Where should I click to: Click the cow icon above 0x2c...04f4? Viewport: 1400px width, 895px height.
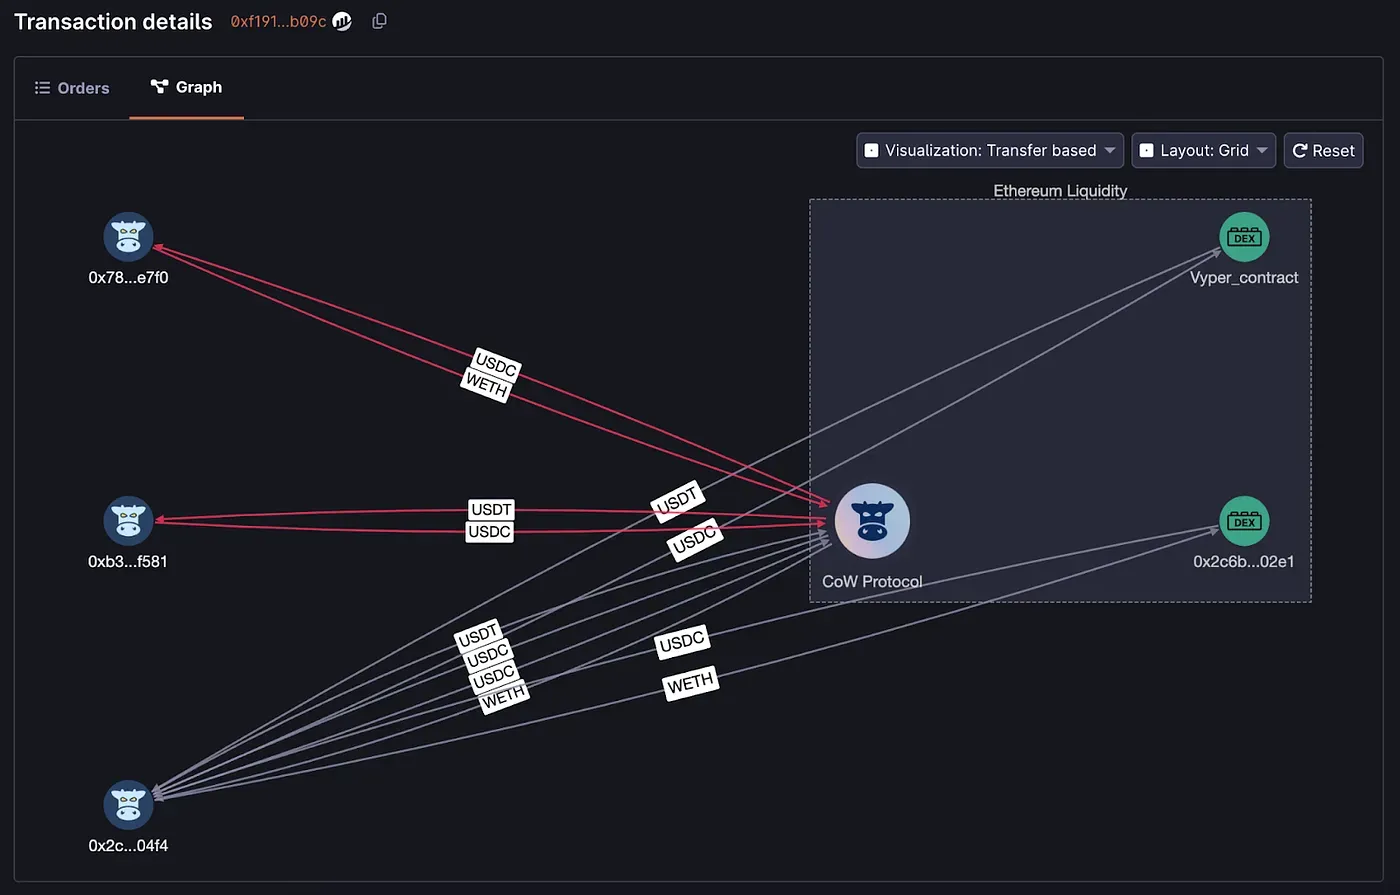[128, 804]
